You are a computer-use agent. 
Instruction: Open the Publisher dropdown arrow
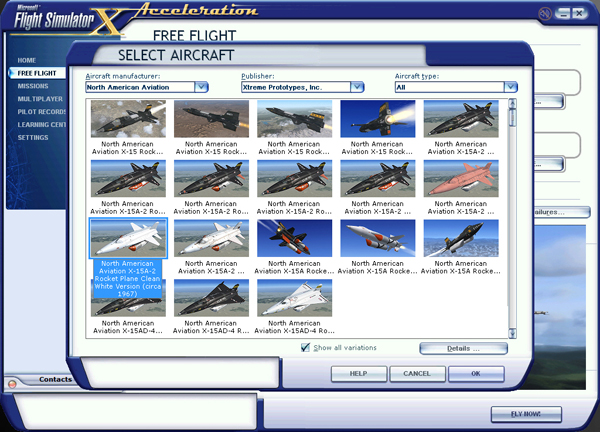coord(357,87)
